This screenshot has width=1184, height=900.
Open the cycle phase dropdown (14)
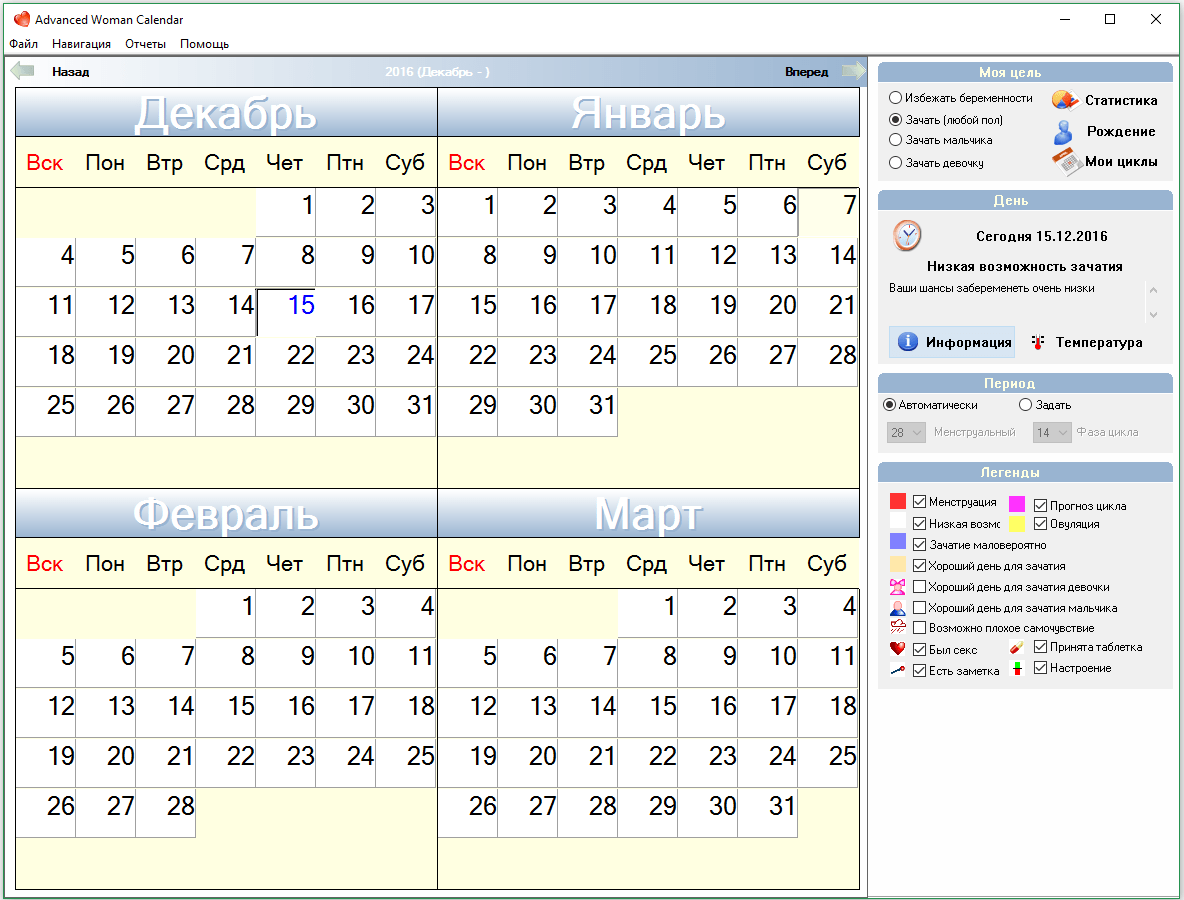click(1052, 433)
